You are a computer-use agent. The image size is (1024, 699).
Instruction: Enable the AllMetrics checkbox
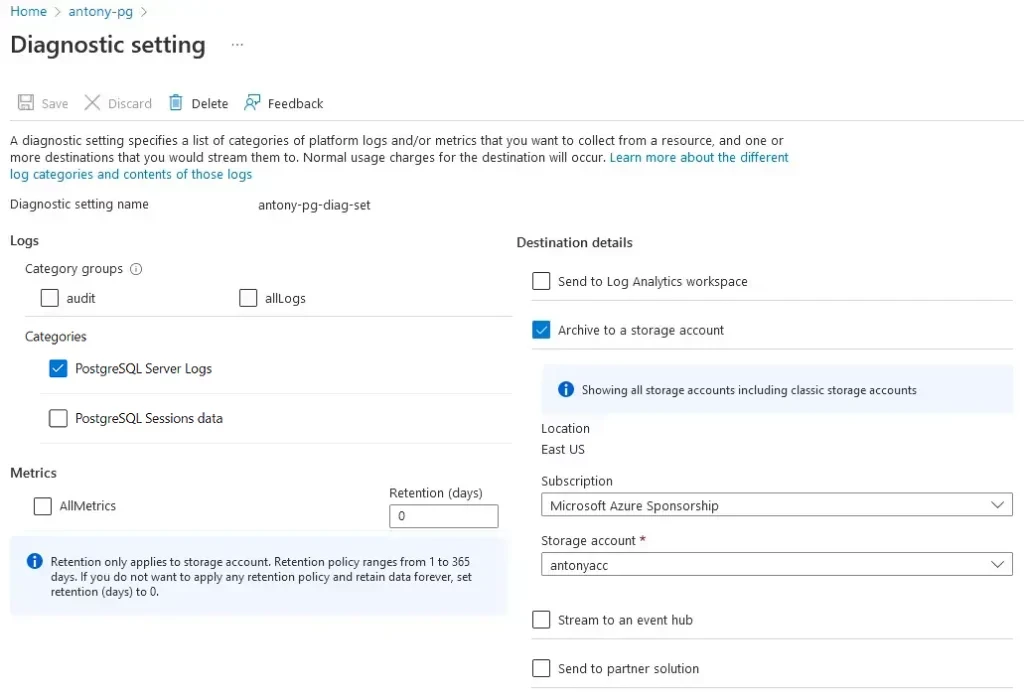pos(42,506)
